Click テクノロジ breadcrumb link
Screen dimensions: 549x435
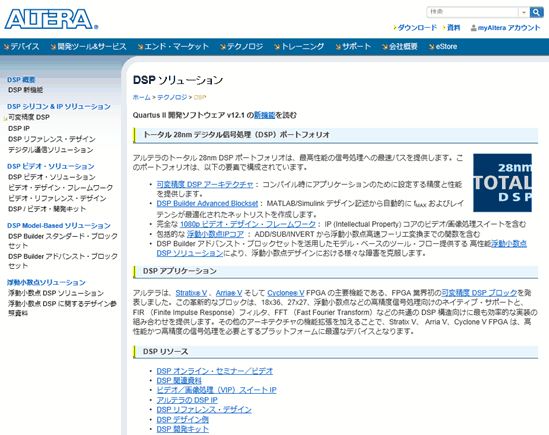point(172,97)
